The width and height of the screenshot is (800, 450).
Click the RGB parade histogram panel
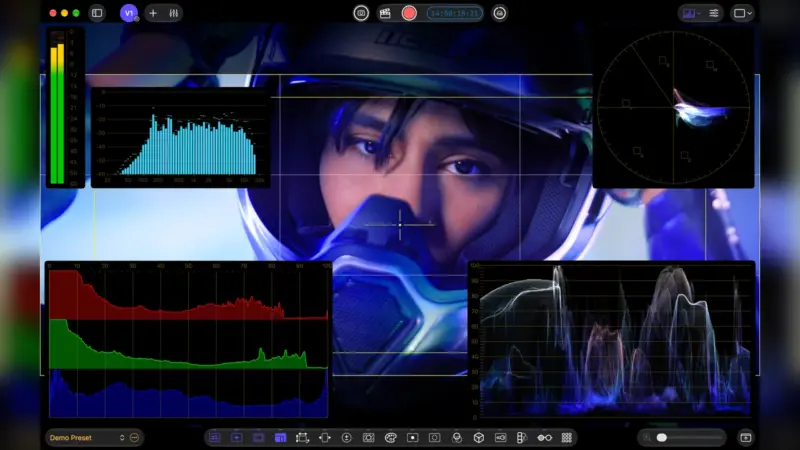pyautogui.click(x=189, y=340)
